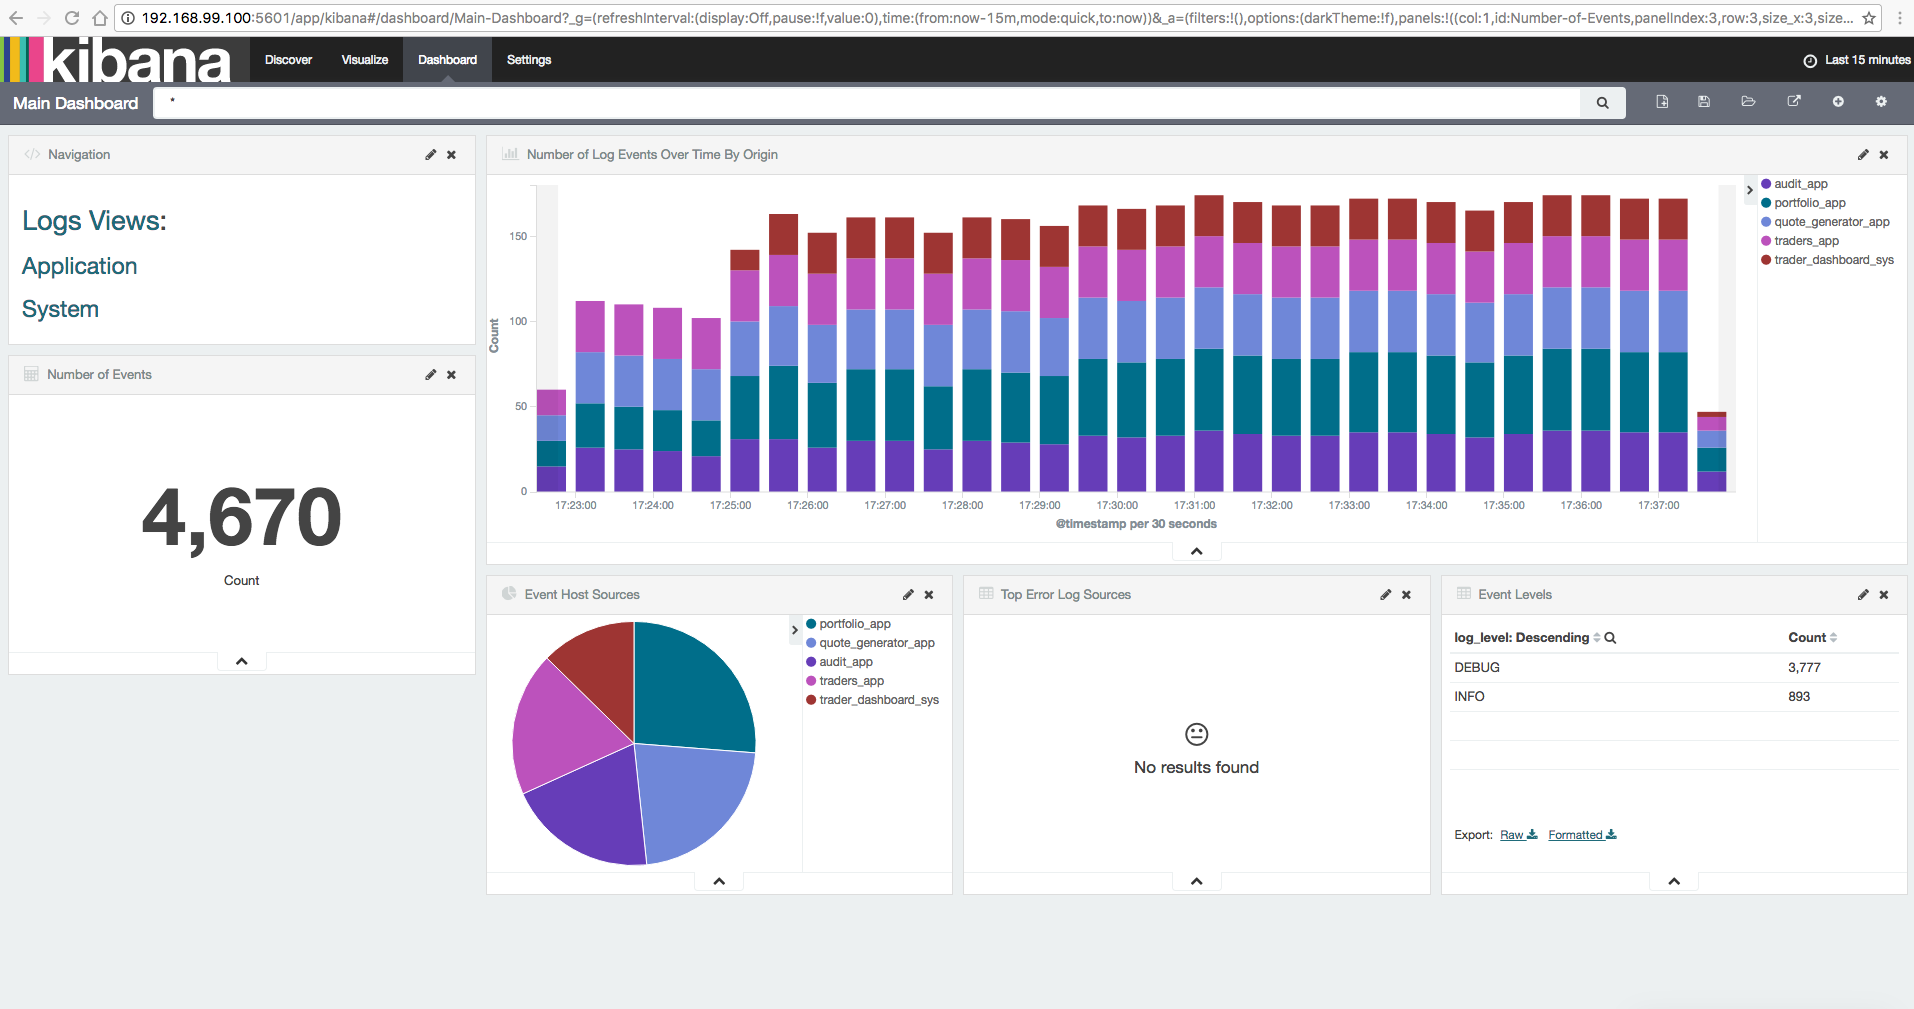
Task: Toggle spy panel under Top Error Log Sources
Action: tap(1196, 881)
